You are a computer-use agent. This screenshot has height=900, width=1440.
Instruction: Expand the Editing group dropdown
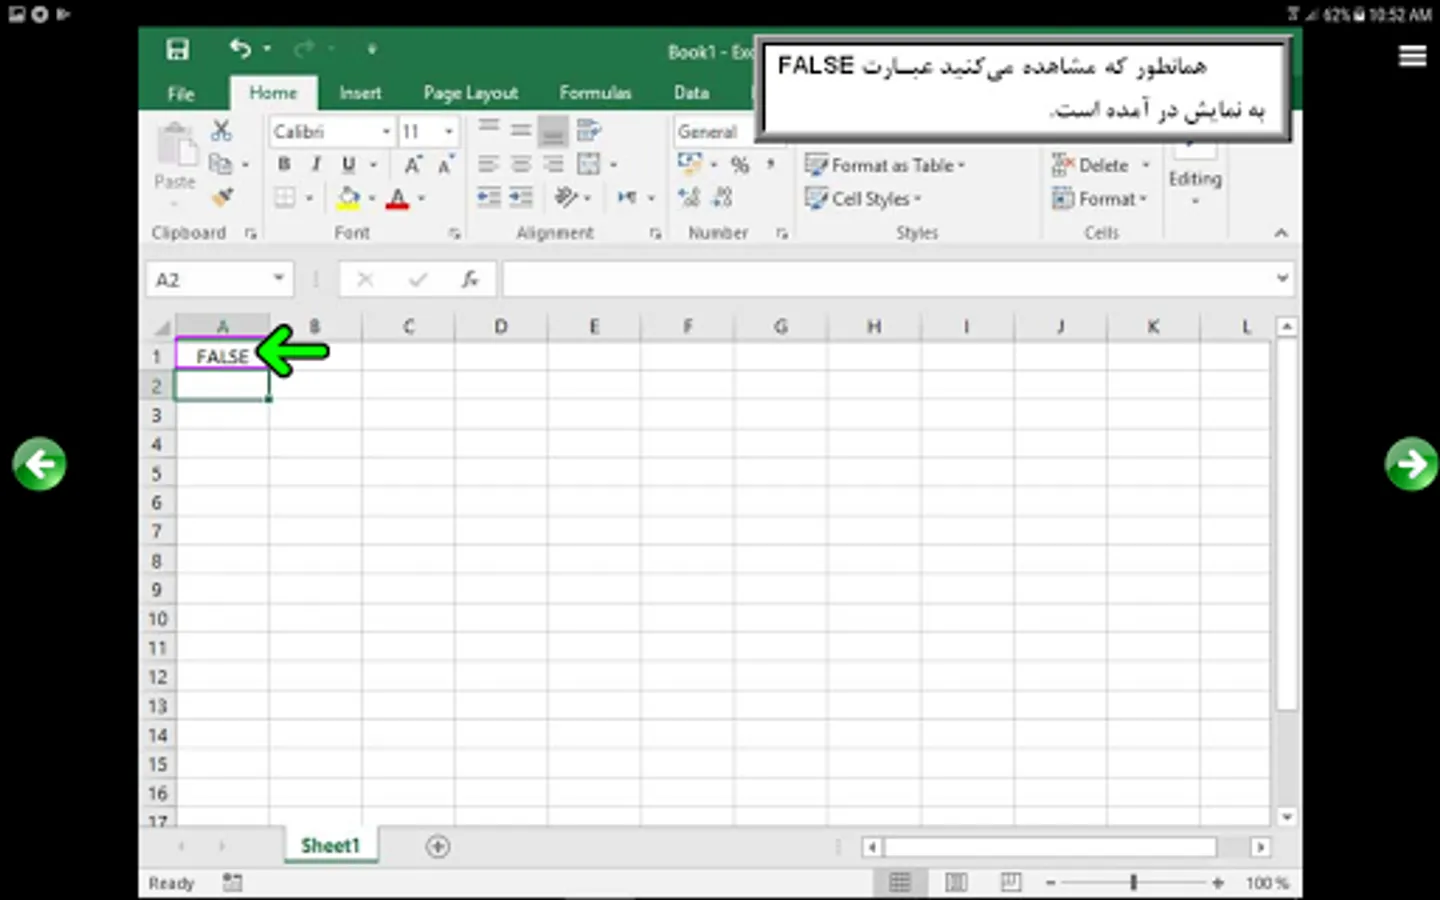tap(1195, 201)
